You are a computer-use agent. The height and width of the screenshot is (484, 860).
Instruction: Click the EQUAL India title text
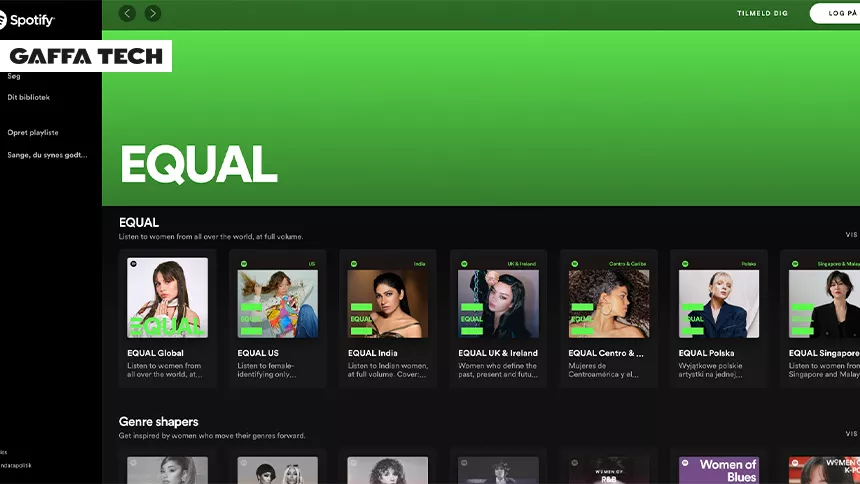tap(372, 353)
